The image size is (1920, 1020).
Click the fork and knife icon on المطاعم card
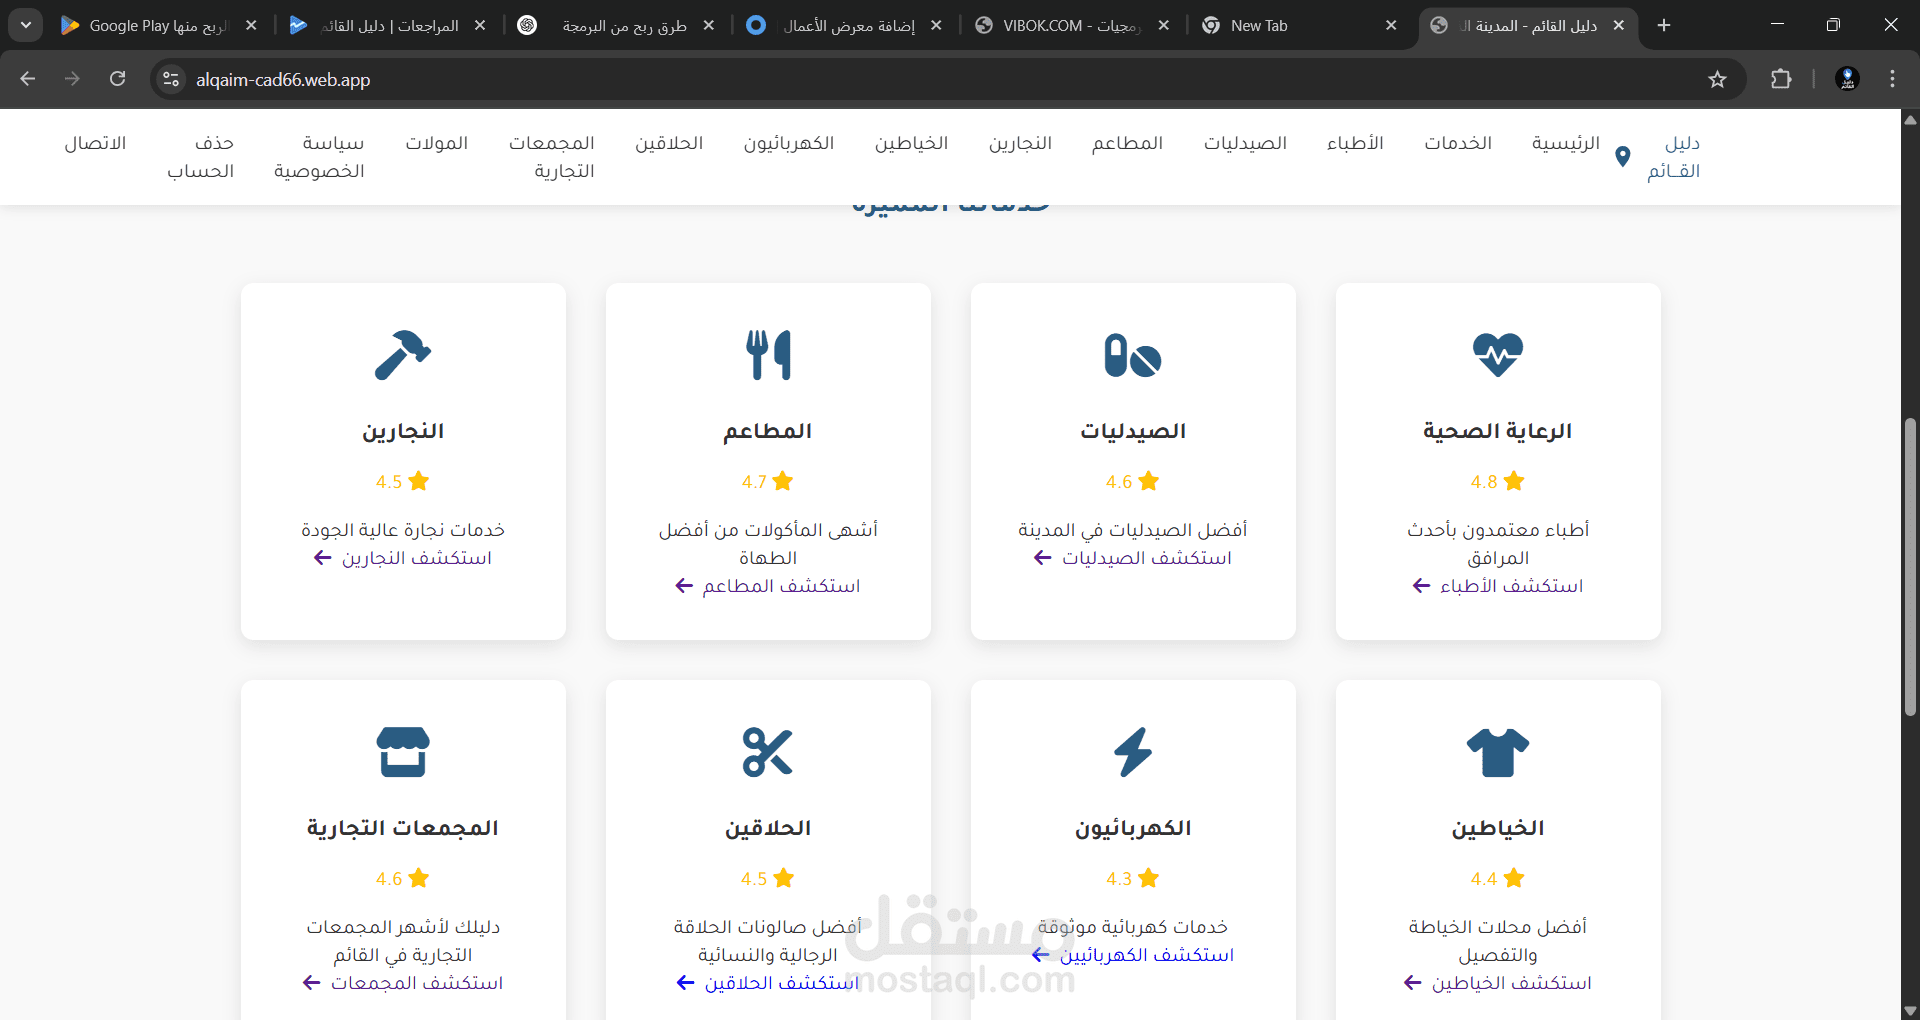[x=768, y=355]
